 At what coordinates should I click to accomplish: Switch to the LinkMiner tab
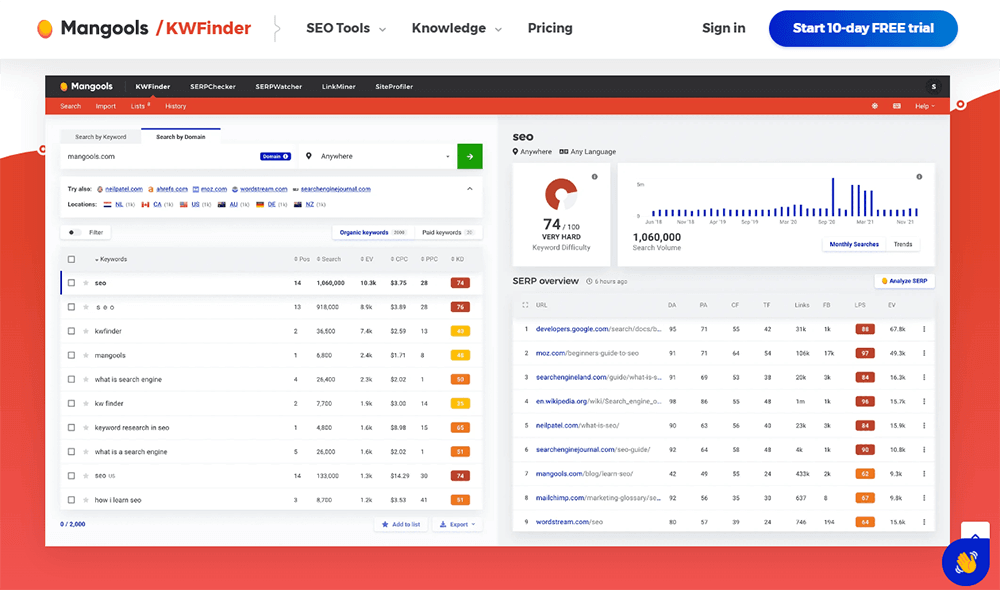[x=339, y=87]
